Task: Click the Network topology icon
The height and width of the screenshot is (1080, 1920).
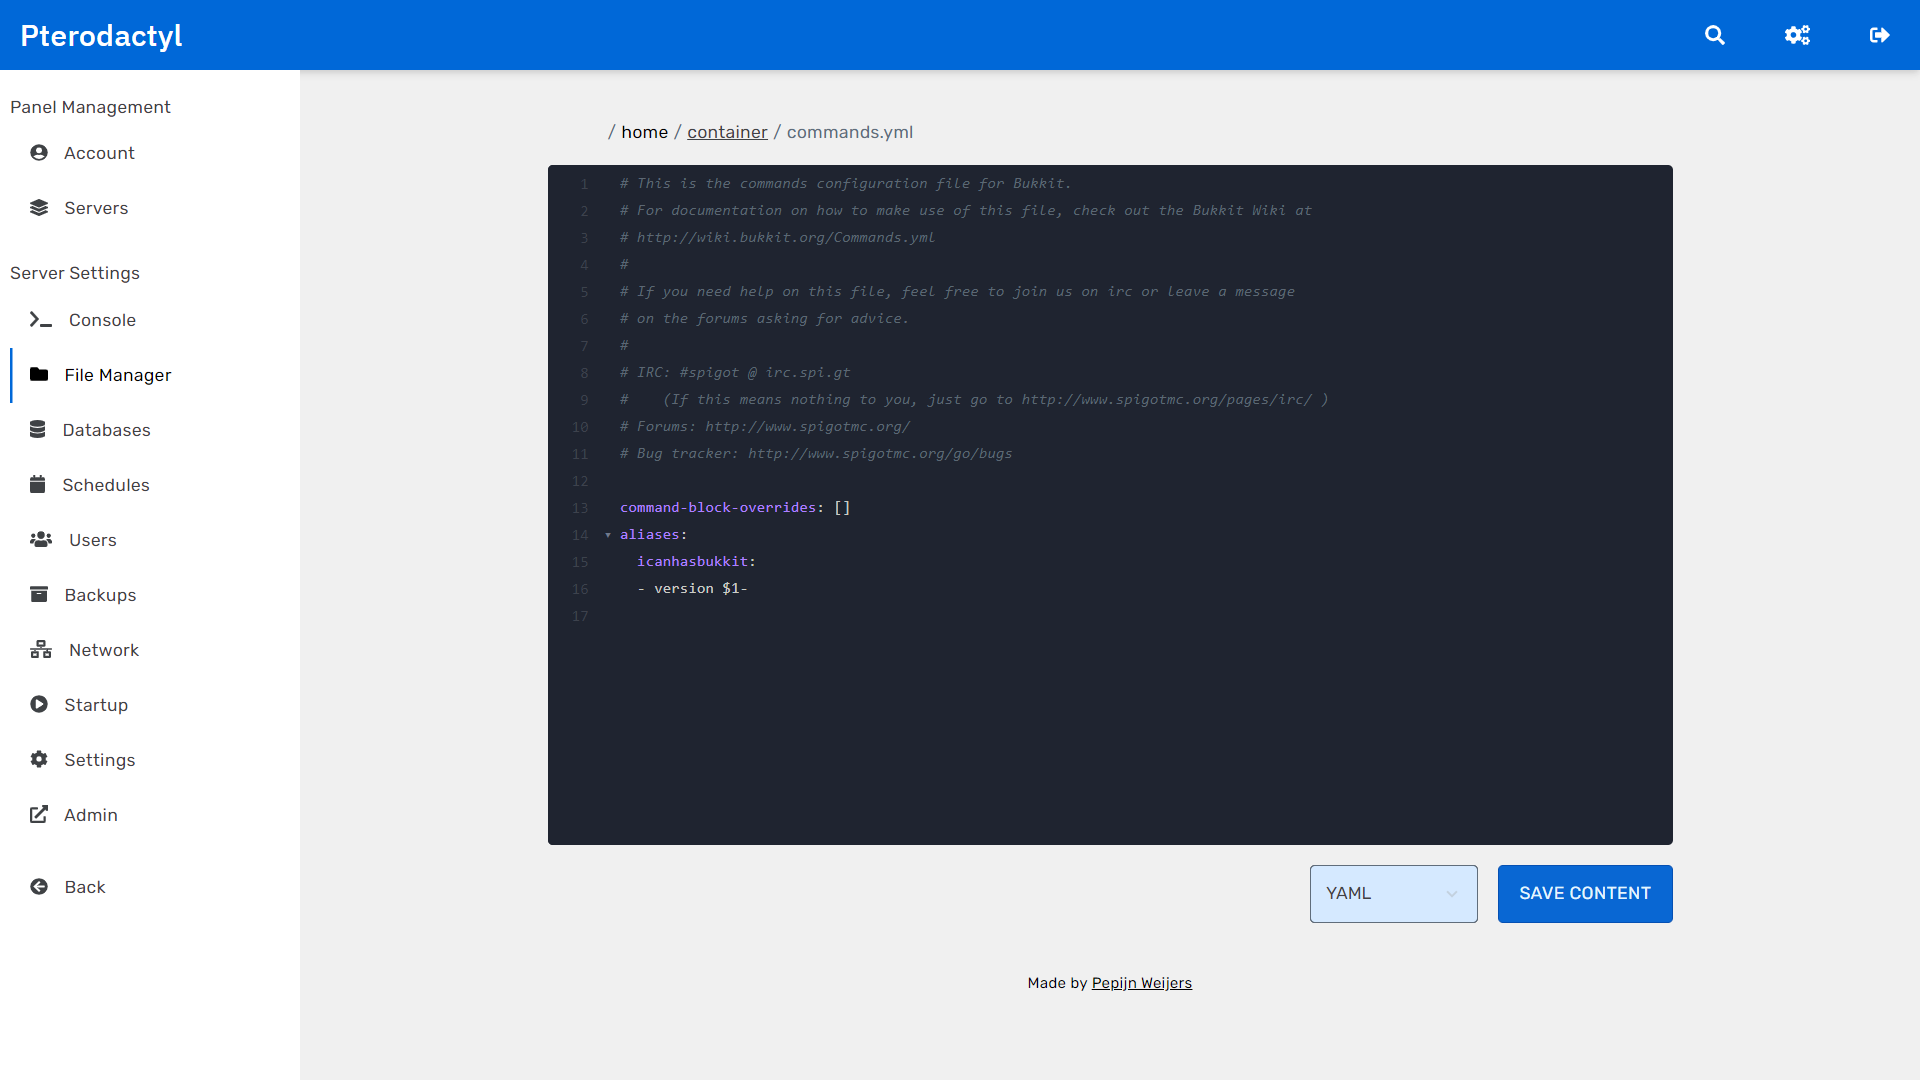Action: (41, 650)
